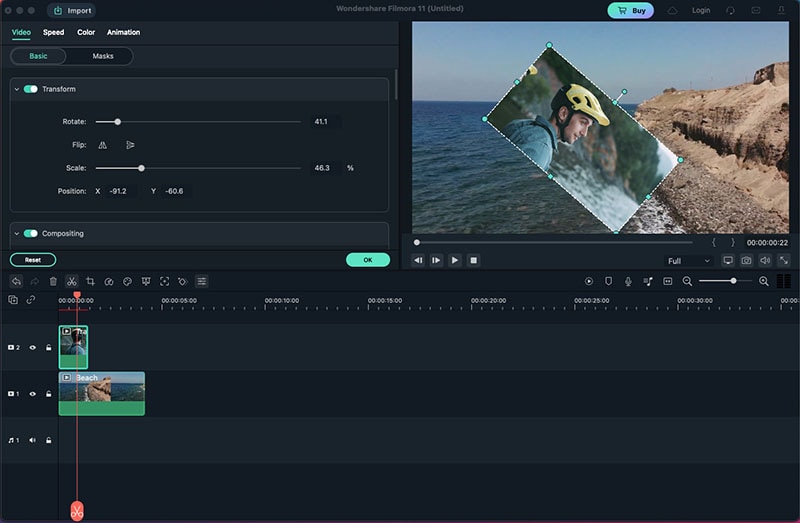Flip clip horizontally icon
Screen dimensions: 800x523
point(103,145)
